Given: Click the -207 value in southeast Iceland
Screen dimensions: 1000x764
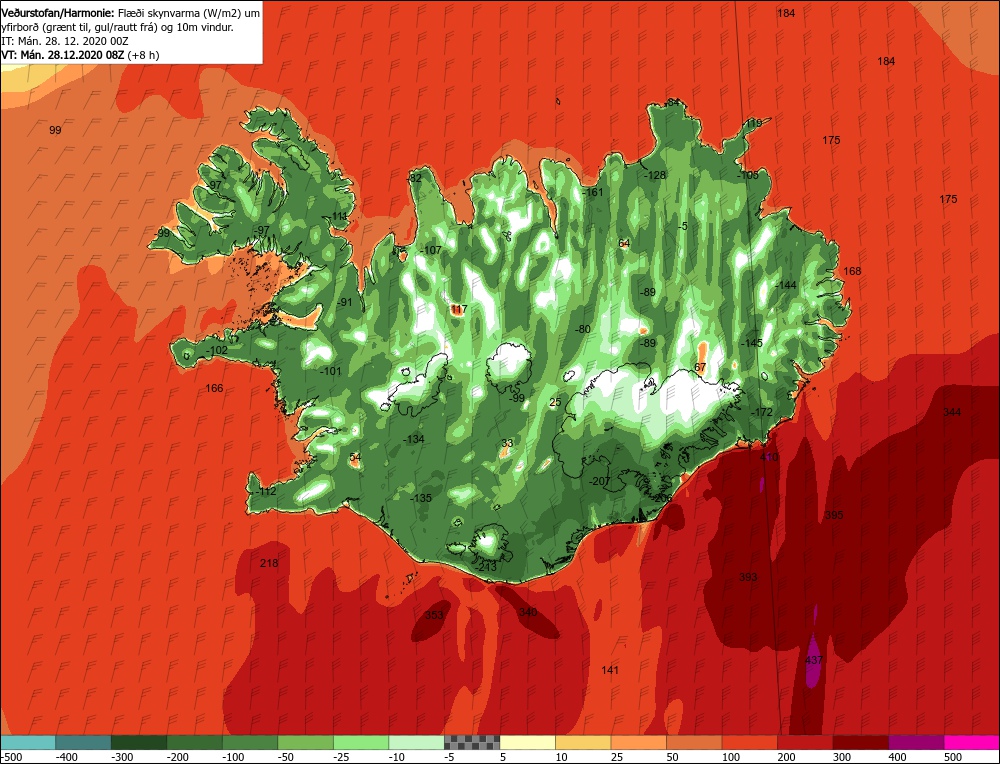Looking at the screenshot, I should (x=599, y=481).
